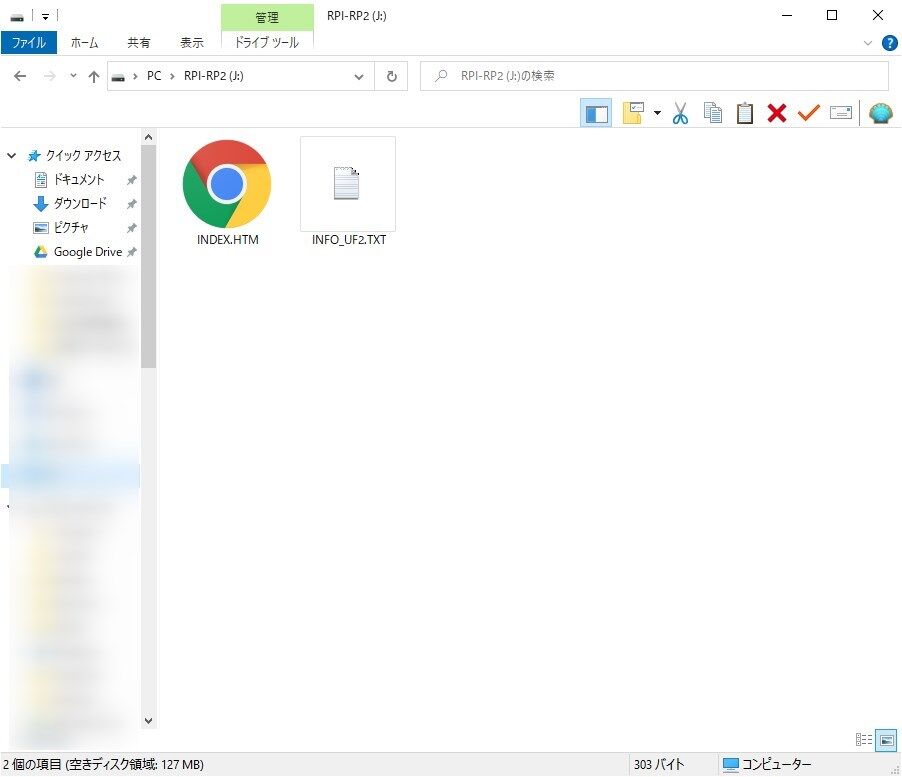Expand the ribbon with the chevron

[x=867, y=43]
